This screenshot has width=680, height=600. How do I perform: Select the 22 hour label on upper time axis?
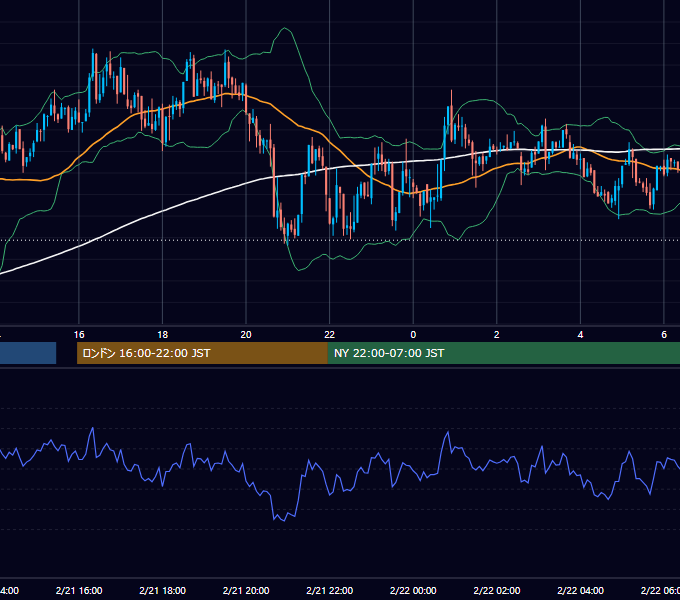330,335
